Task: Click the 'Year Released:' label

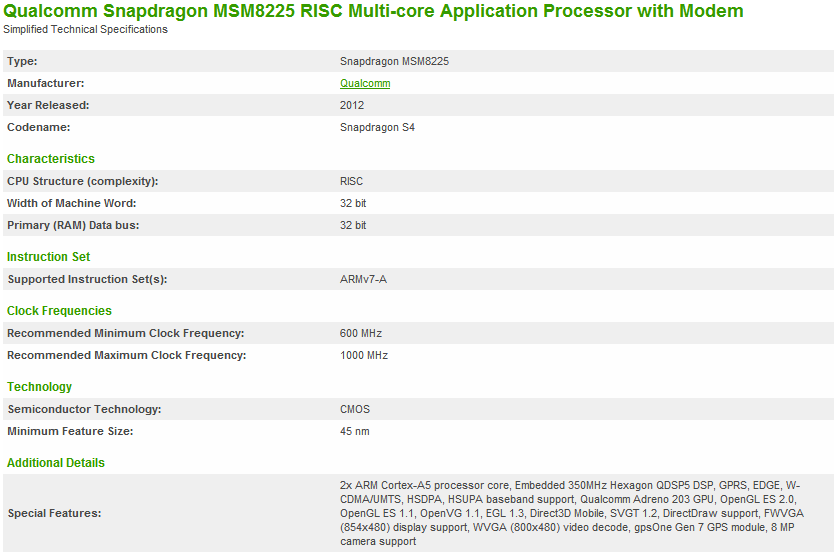Action: point(48,105)
